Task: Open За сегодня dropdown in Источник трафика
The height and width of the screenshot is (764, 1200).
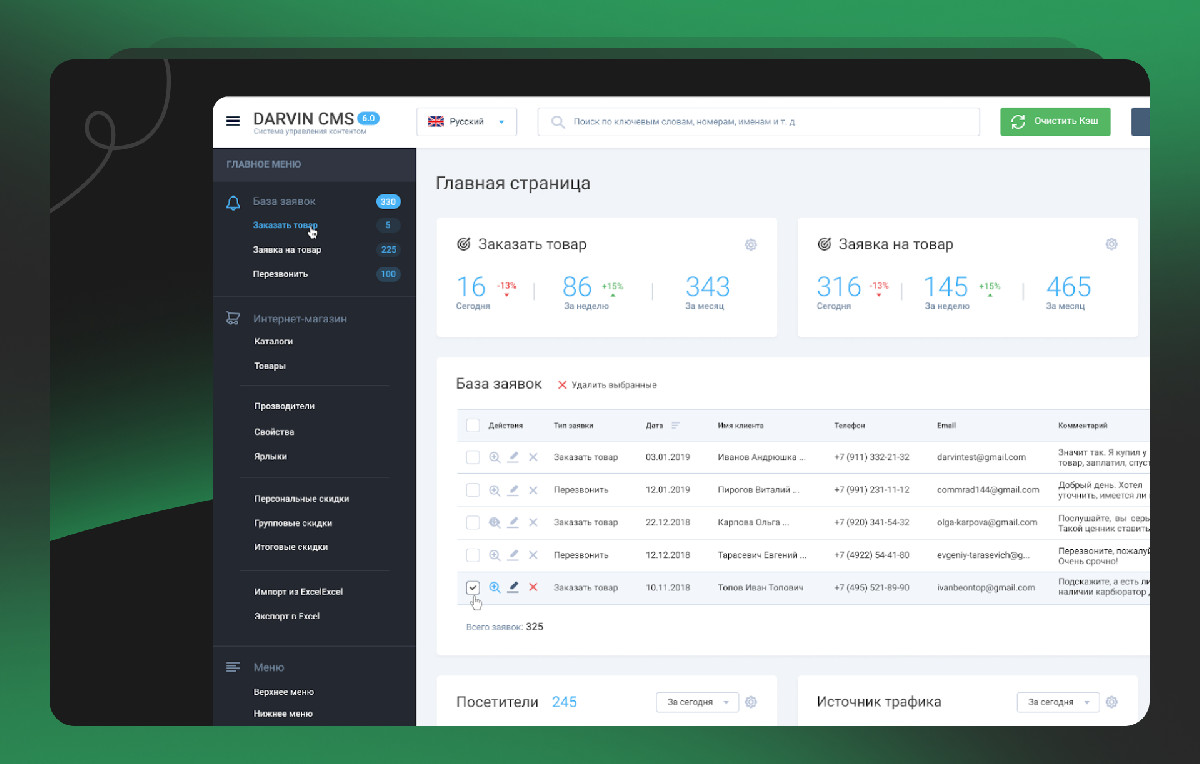Action: coord(1057,702)
